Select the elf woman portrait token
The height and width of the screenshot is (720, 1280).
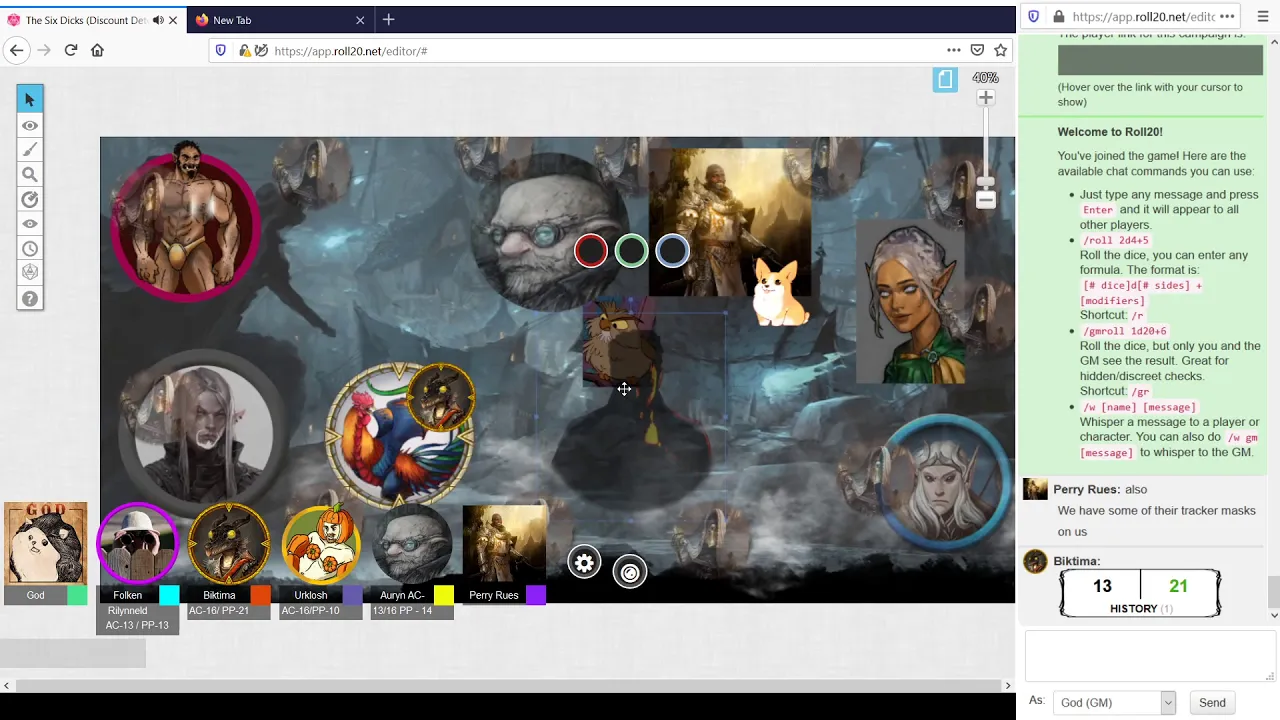[910, 303]
